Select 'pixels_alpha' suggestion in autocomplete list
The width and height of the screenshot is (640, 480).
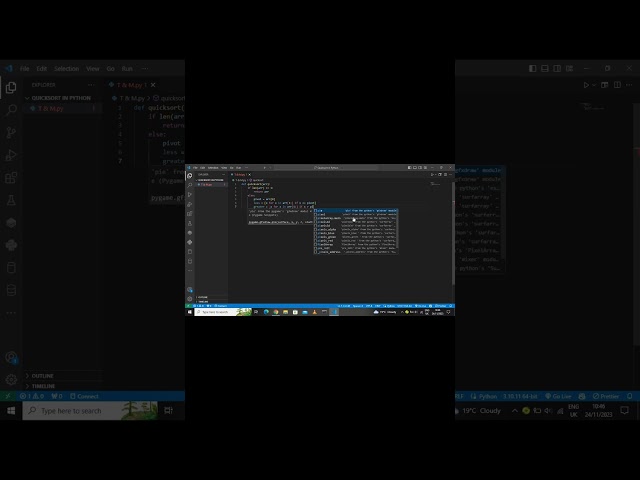(356, 229)
